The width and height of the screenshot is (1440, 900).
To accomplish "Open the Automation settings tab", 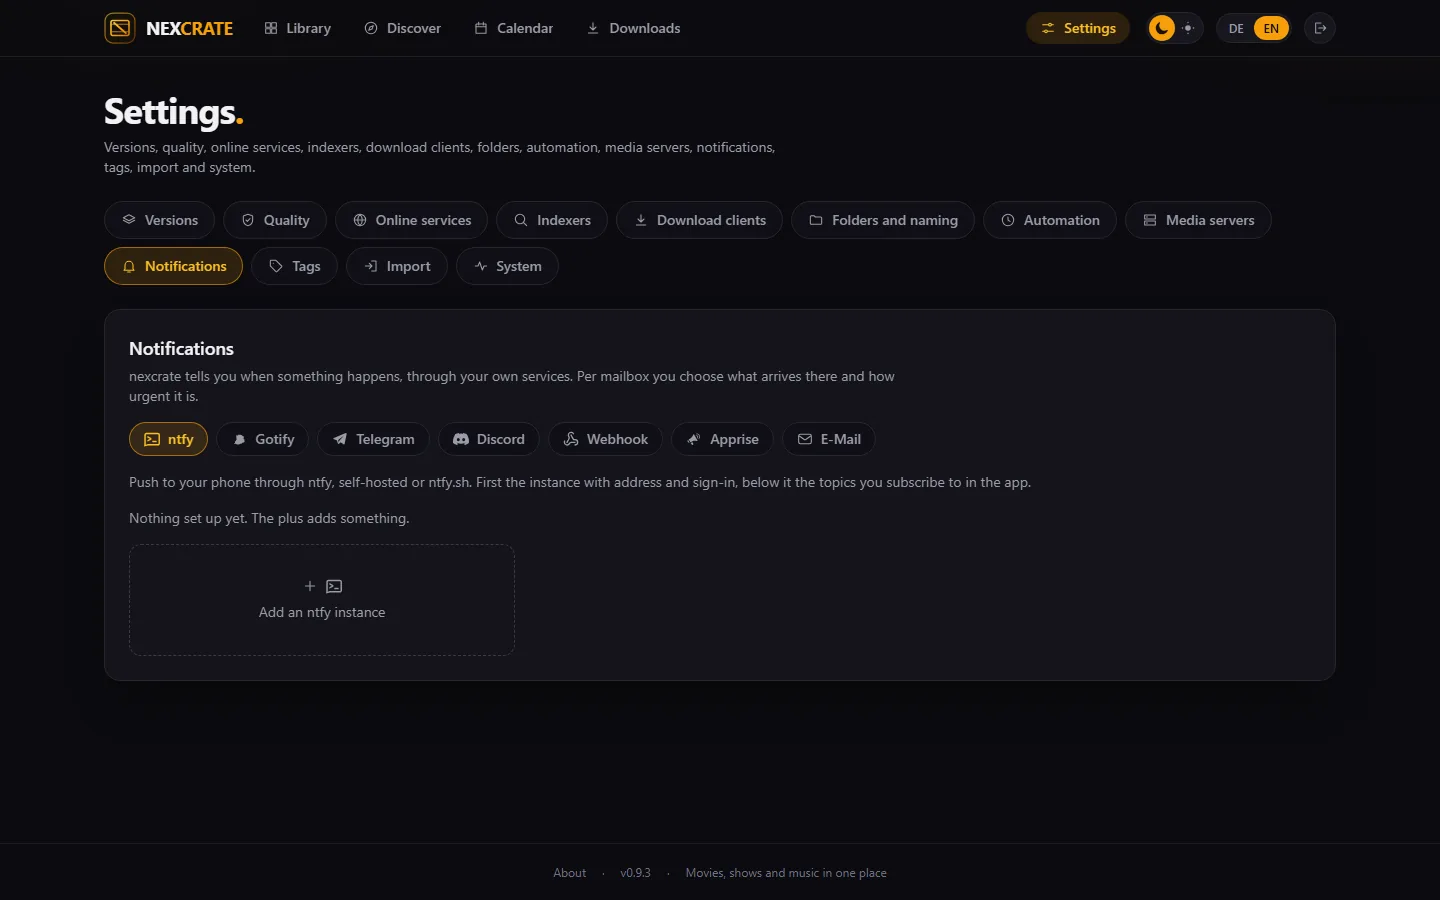I will tap(1050, 220).
